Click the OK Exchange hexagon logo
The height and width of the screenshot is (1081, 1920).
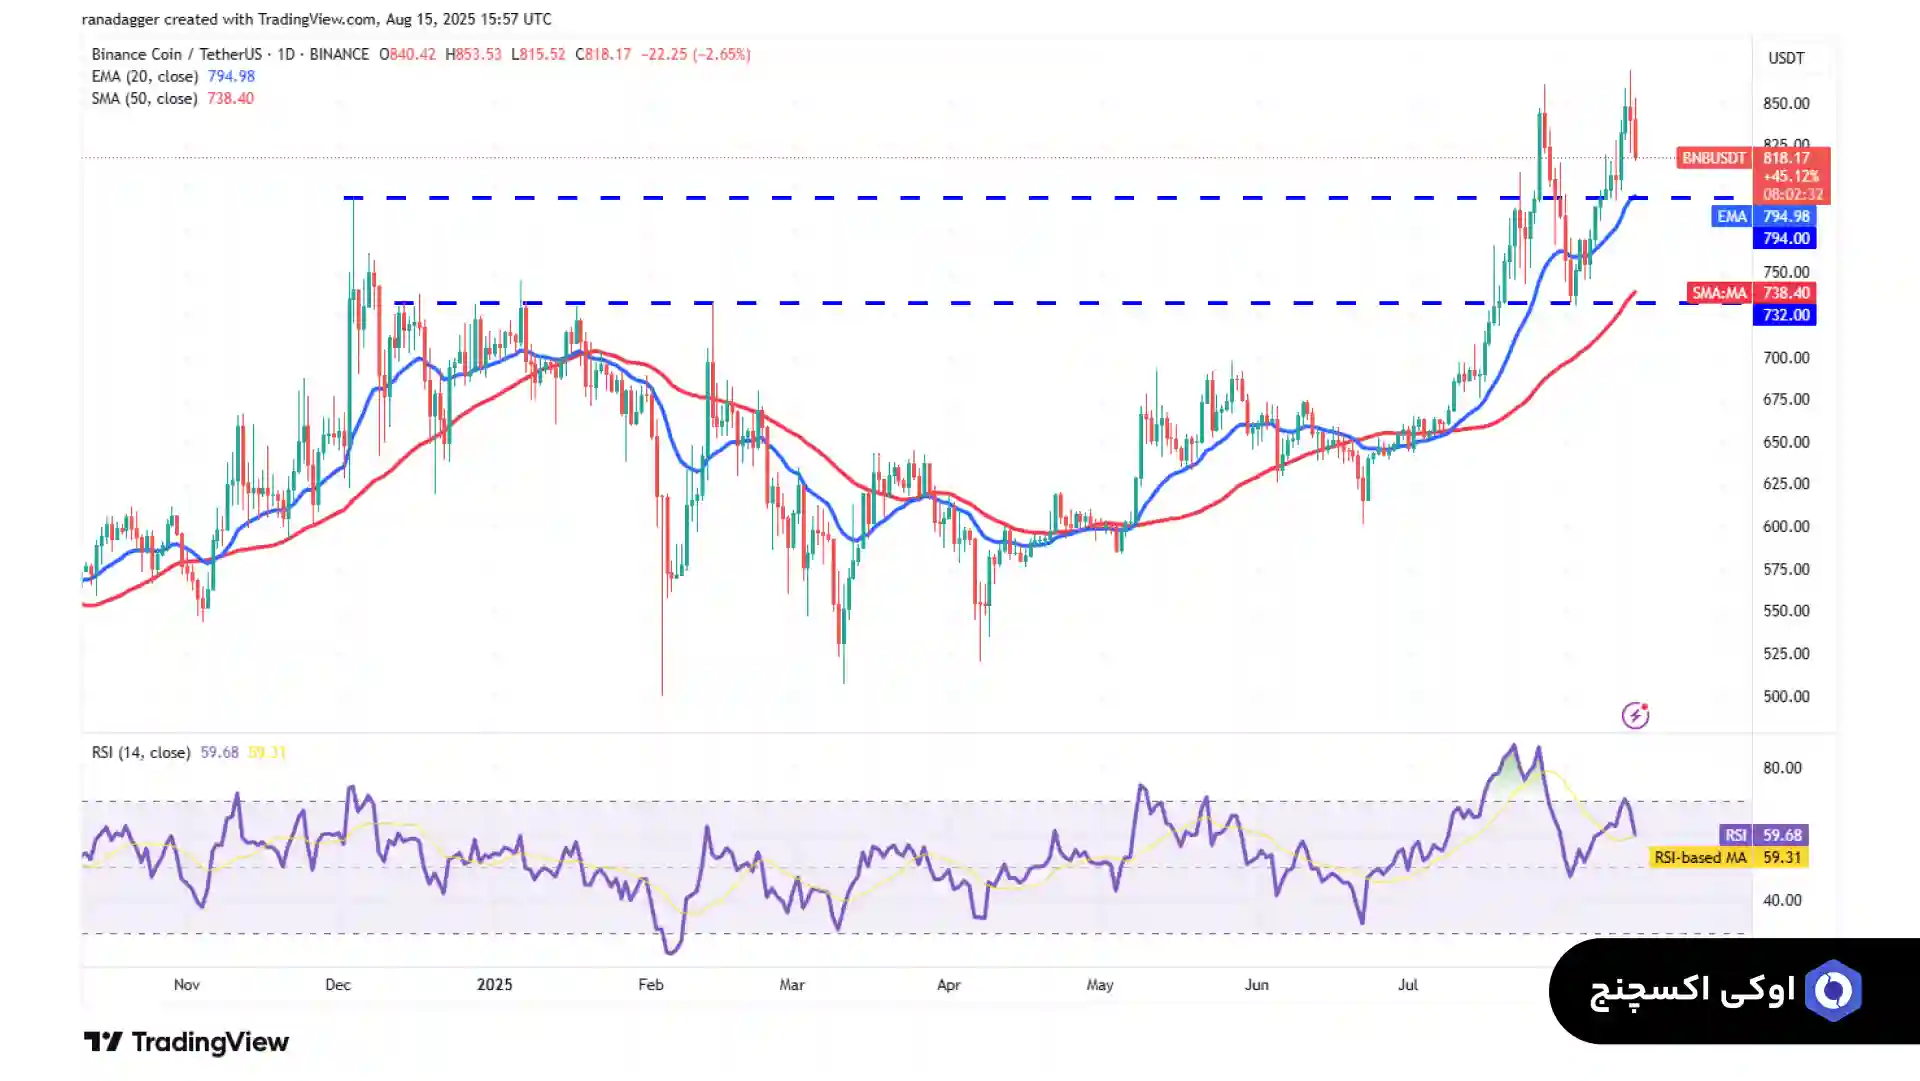tap(1833, 991)
